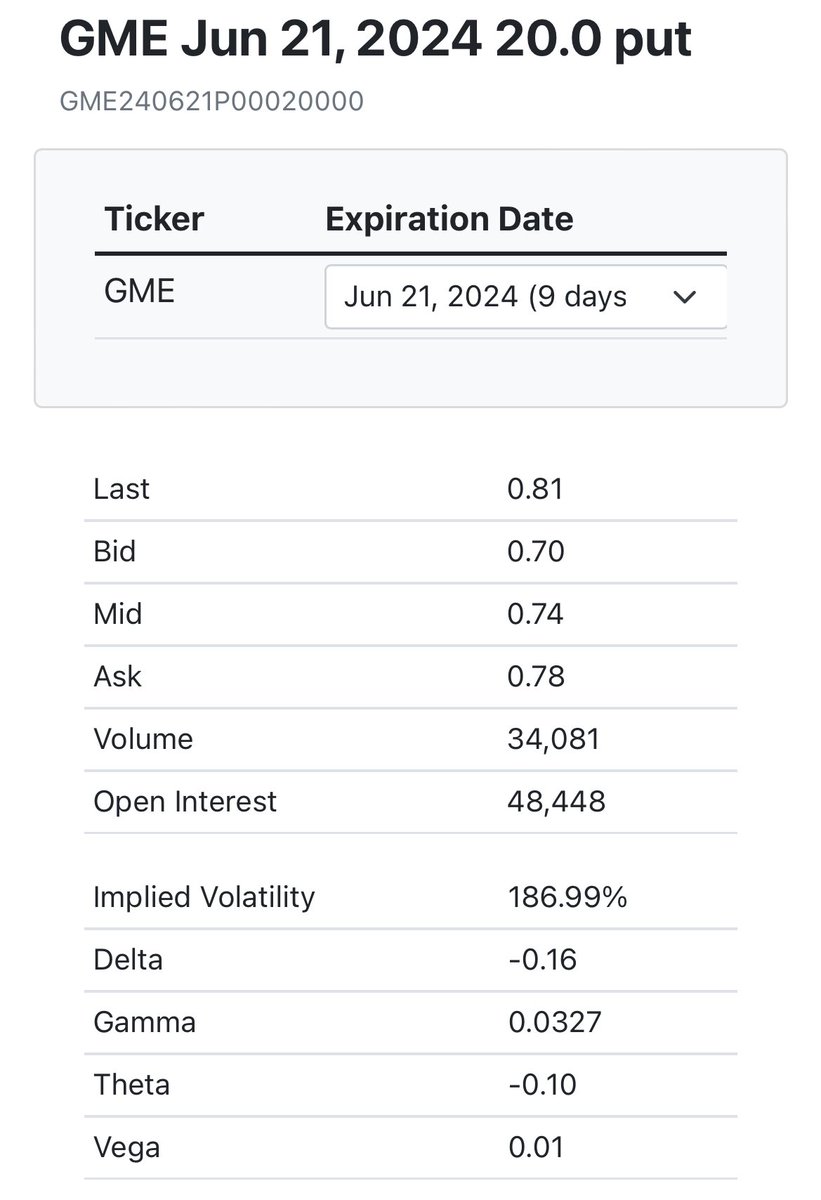
Task: Click the Open Interest value 48,448
Action: [x=556, y=801]
